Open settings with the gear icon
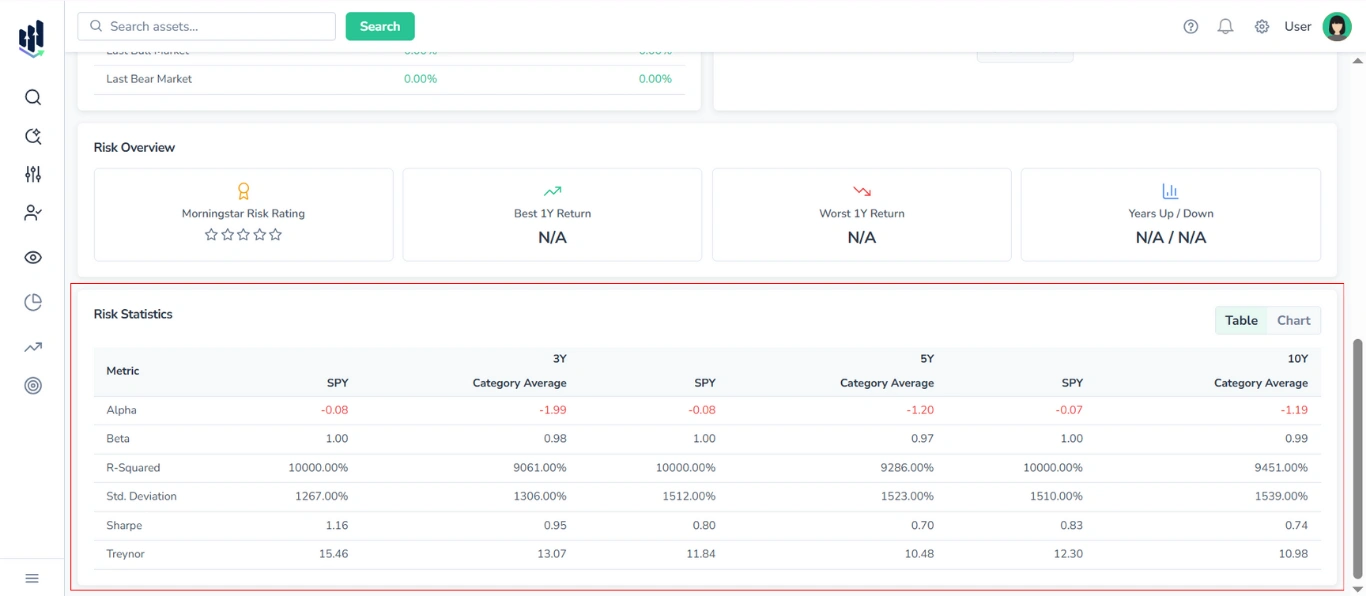 1261,26
